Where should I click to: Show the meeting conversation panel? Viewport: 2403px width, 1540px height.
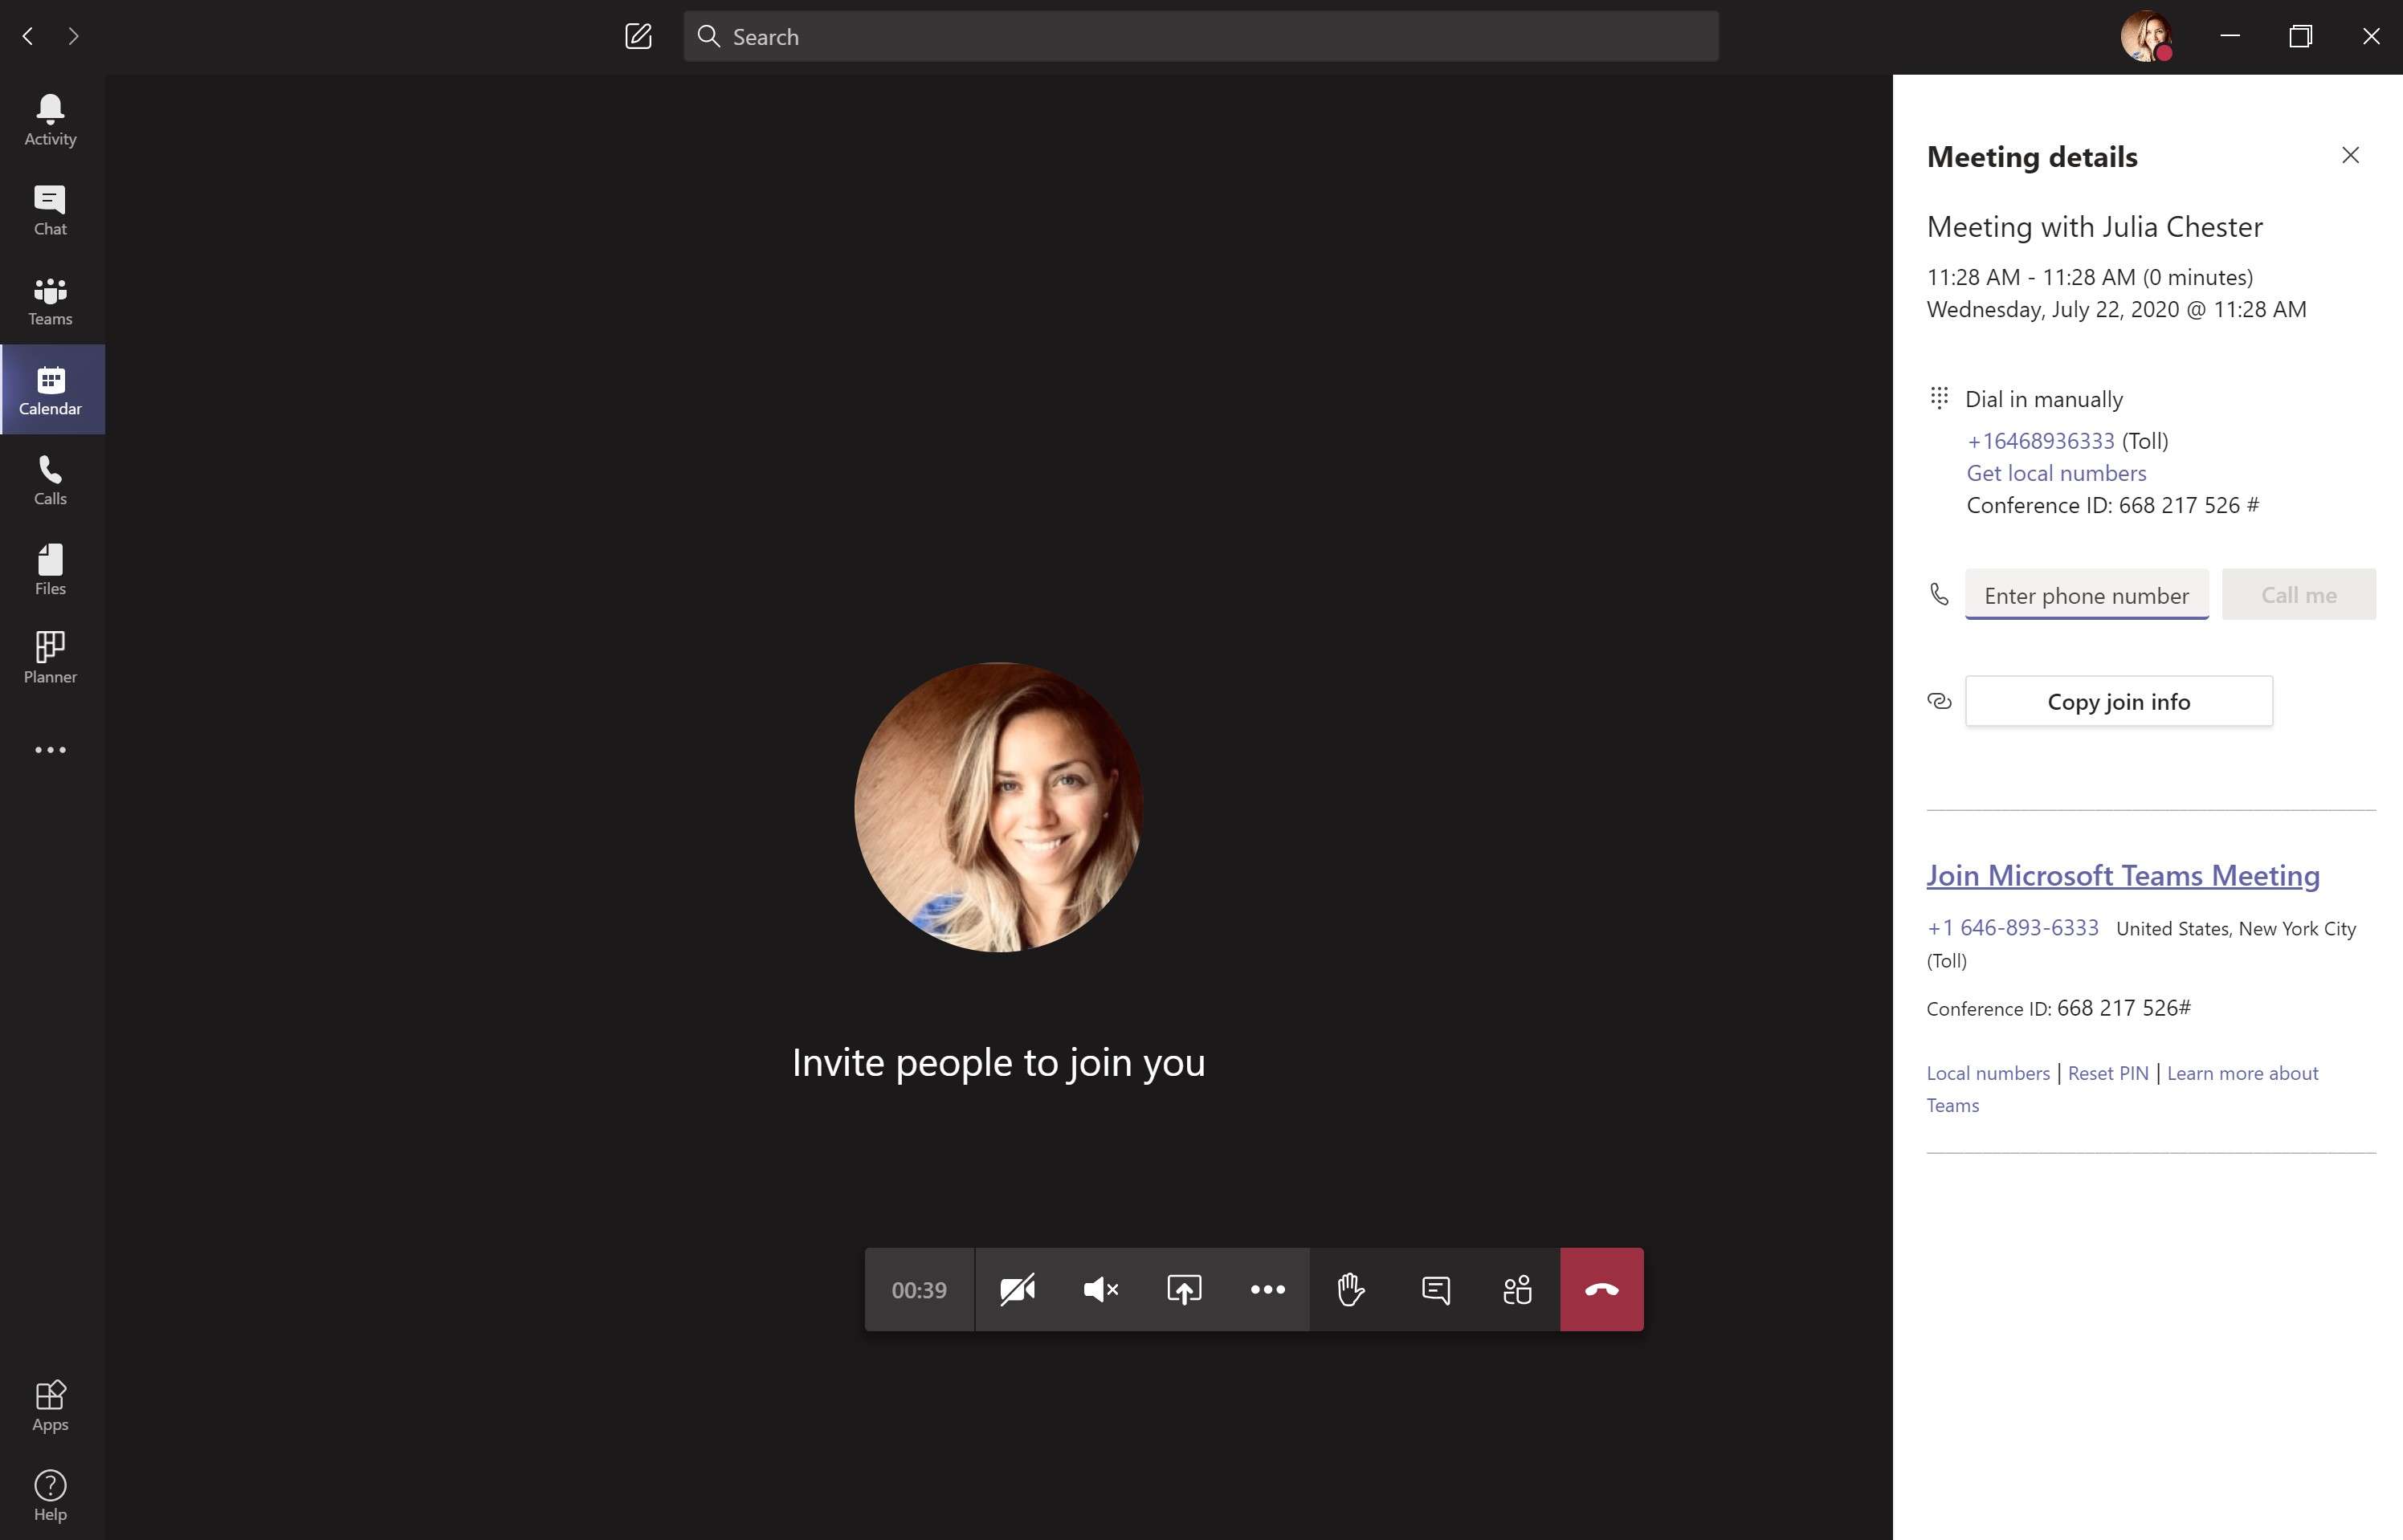(x=1435, y=1289)
